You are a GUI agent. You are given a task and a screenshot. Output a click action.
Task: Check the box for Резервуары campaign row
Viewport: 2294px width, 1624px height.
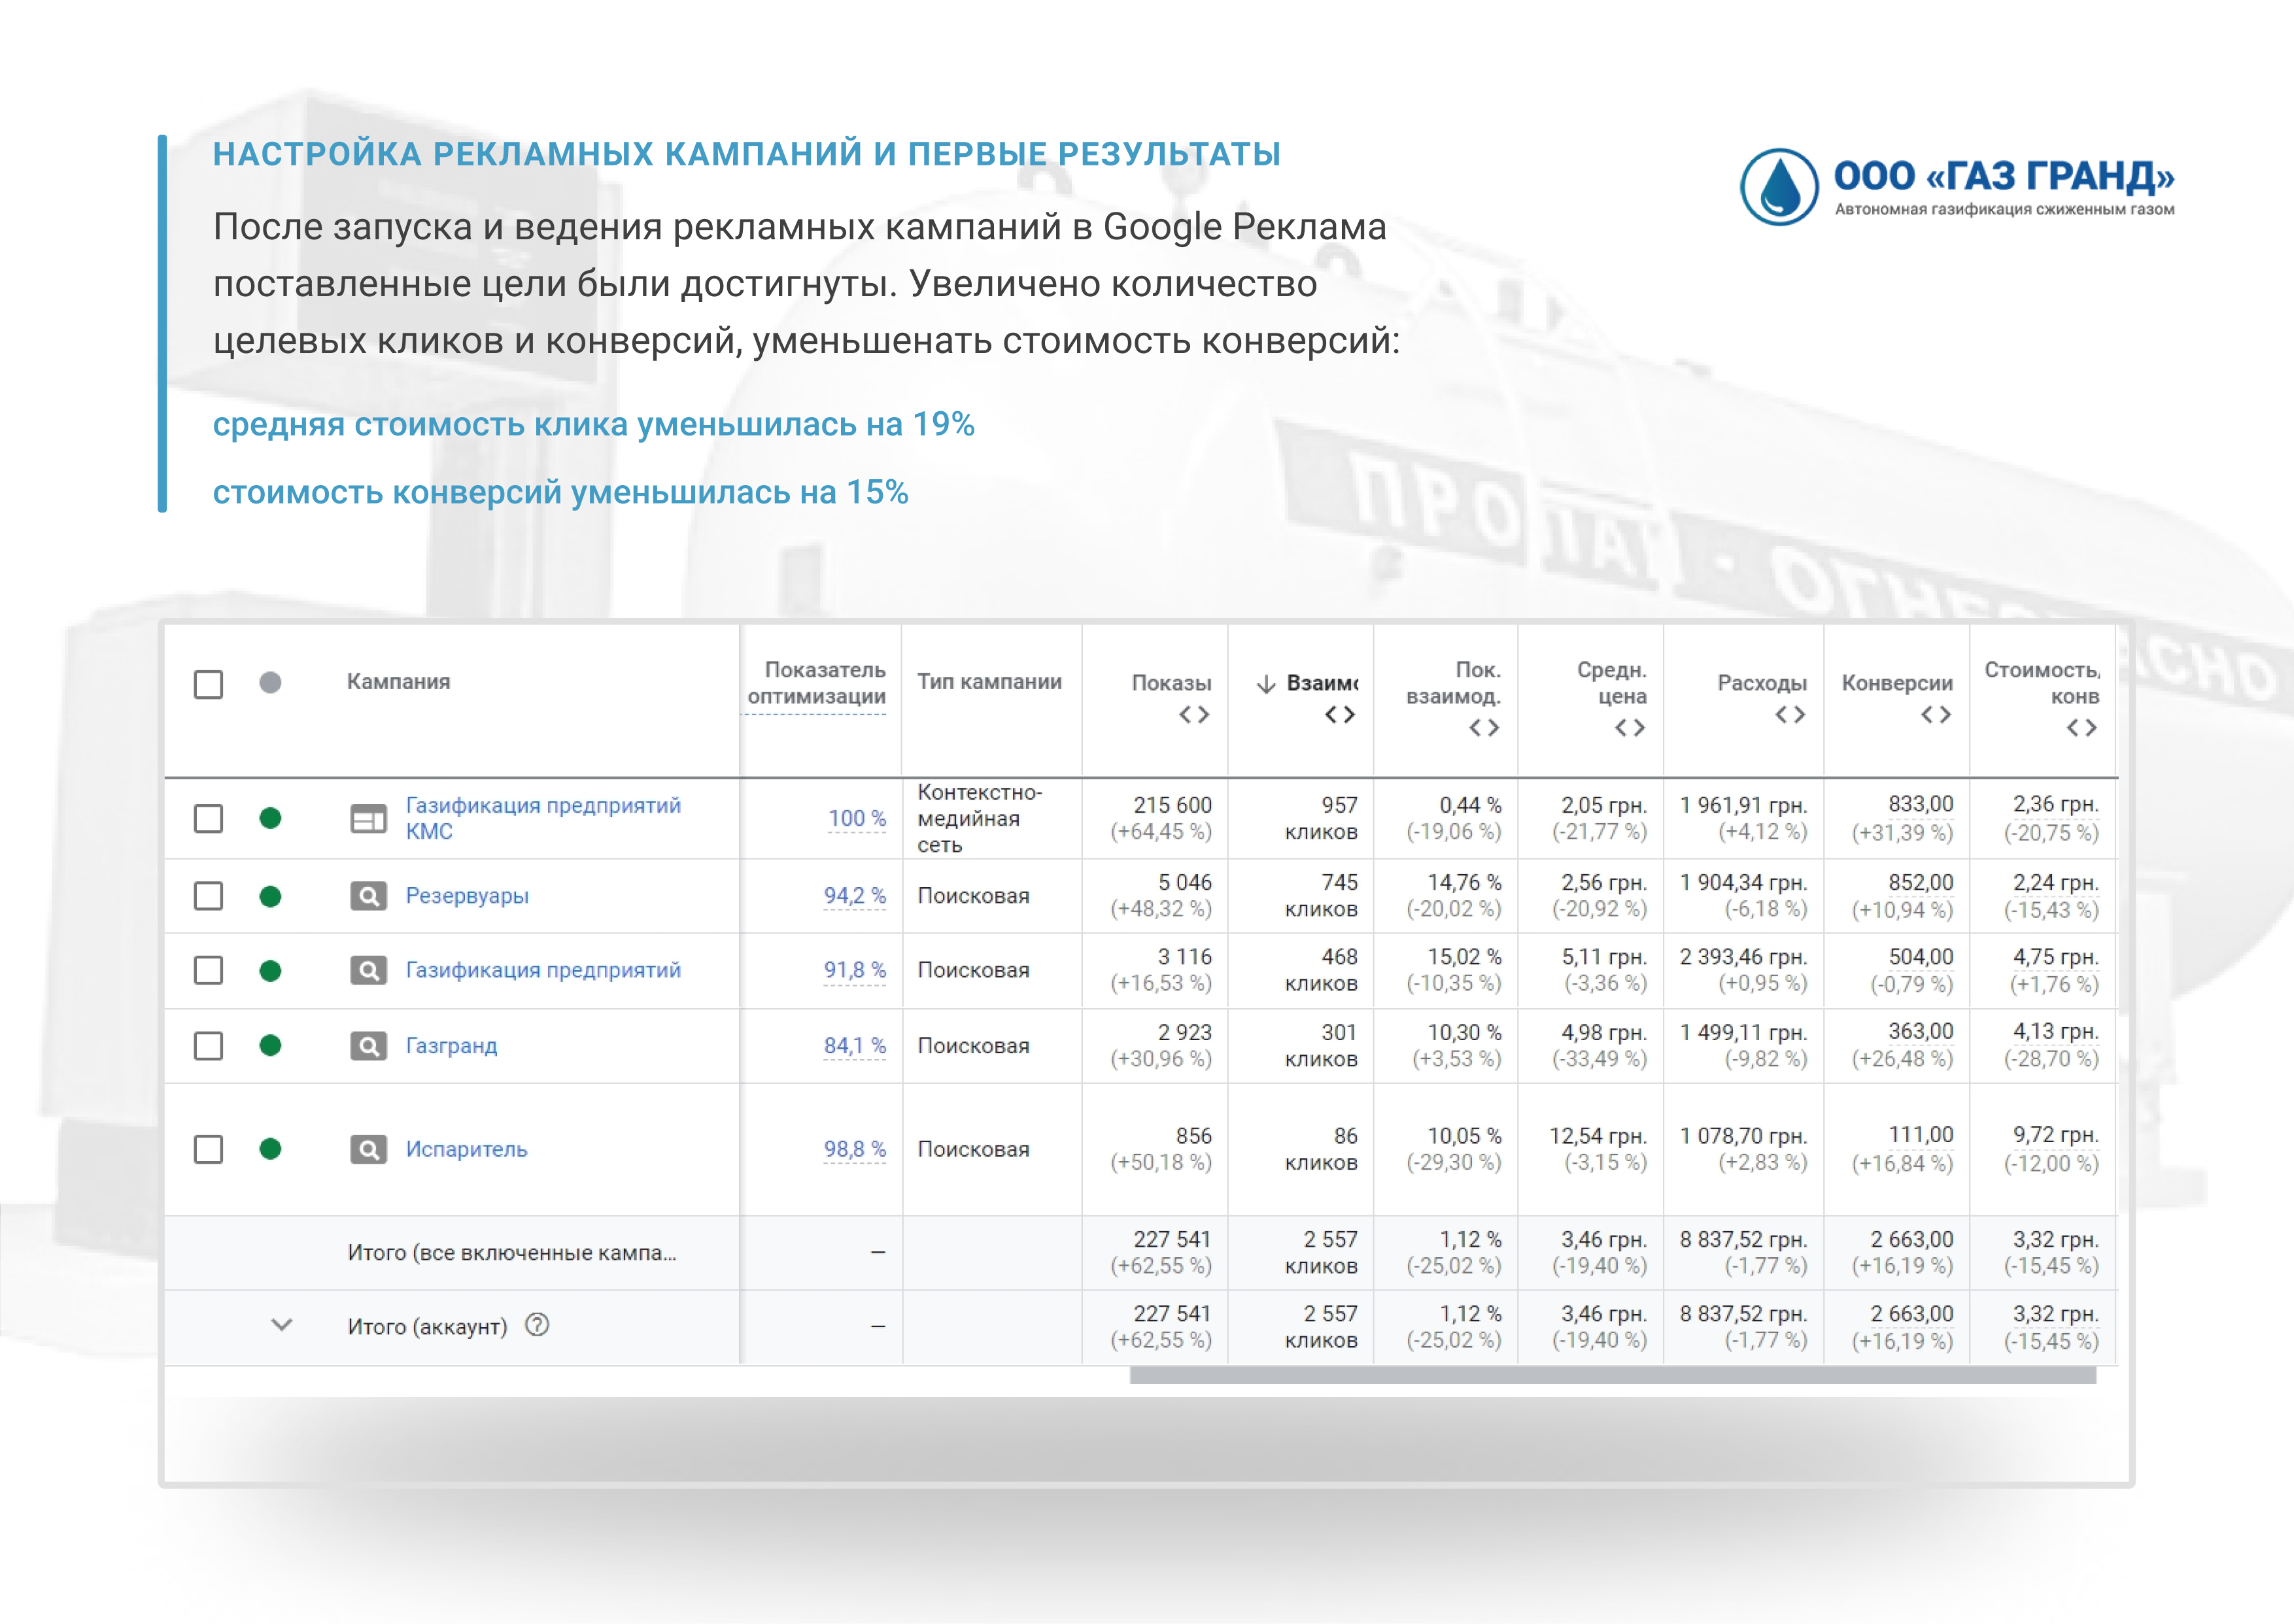click(208, 895)
